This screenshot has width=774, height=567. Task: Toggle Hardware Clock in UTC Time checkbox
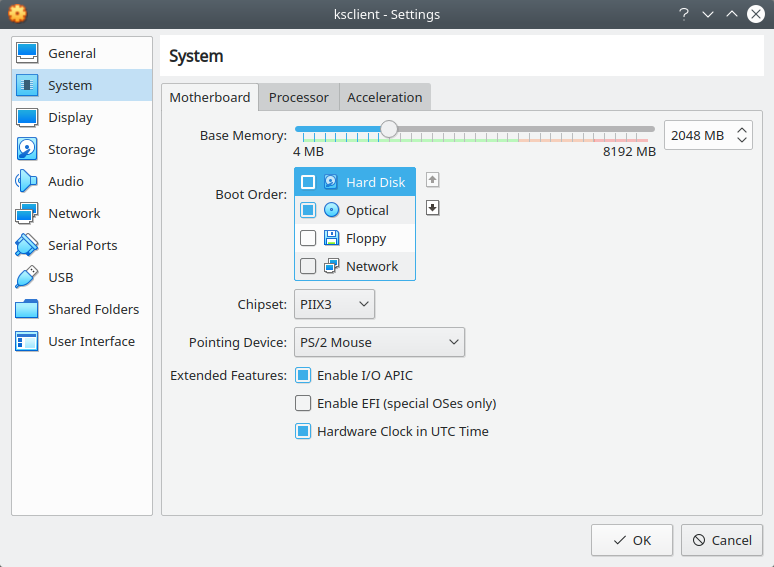(303, 431)
